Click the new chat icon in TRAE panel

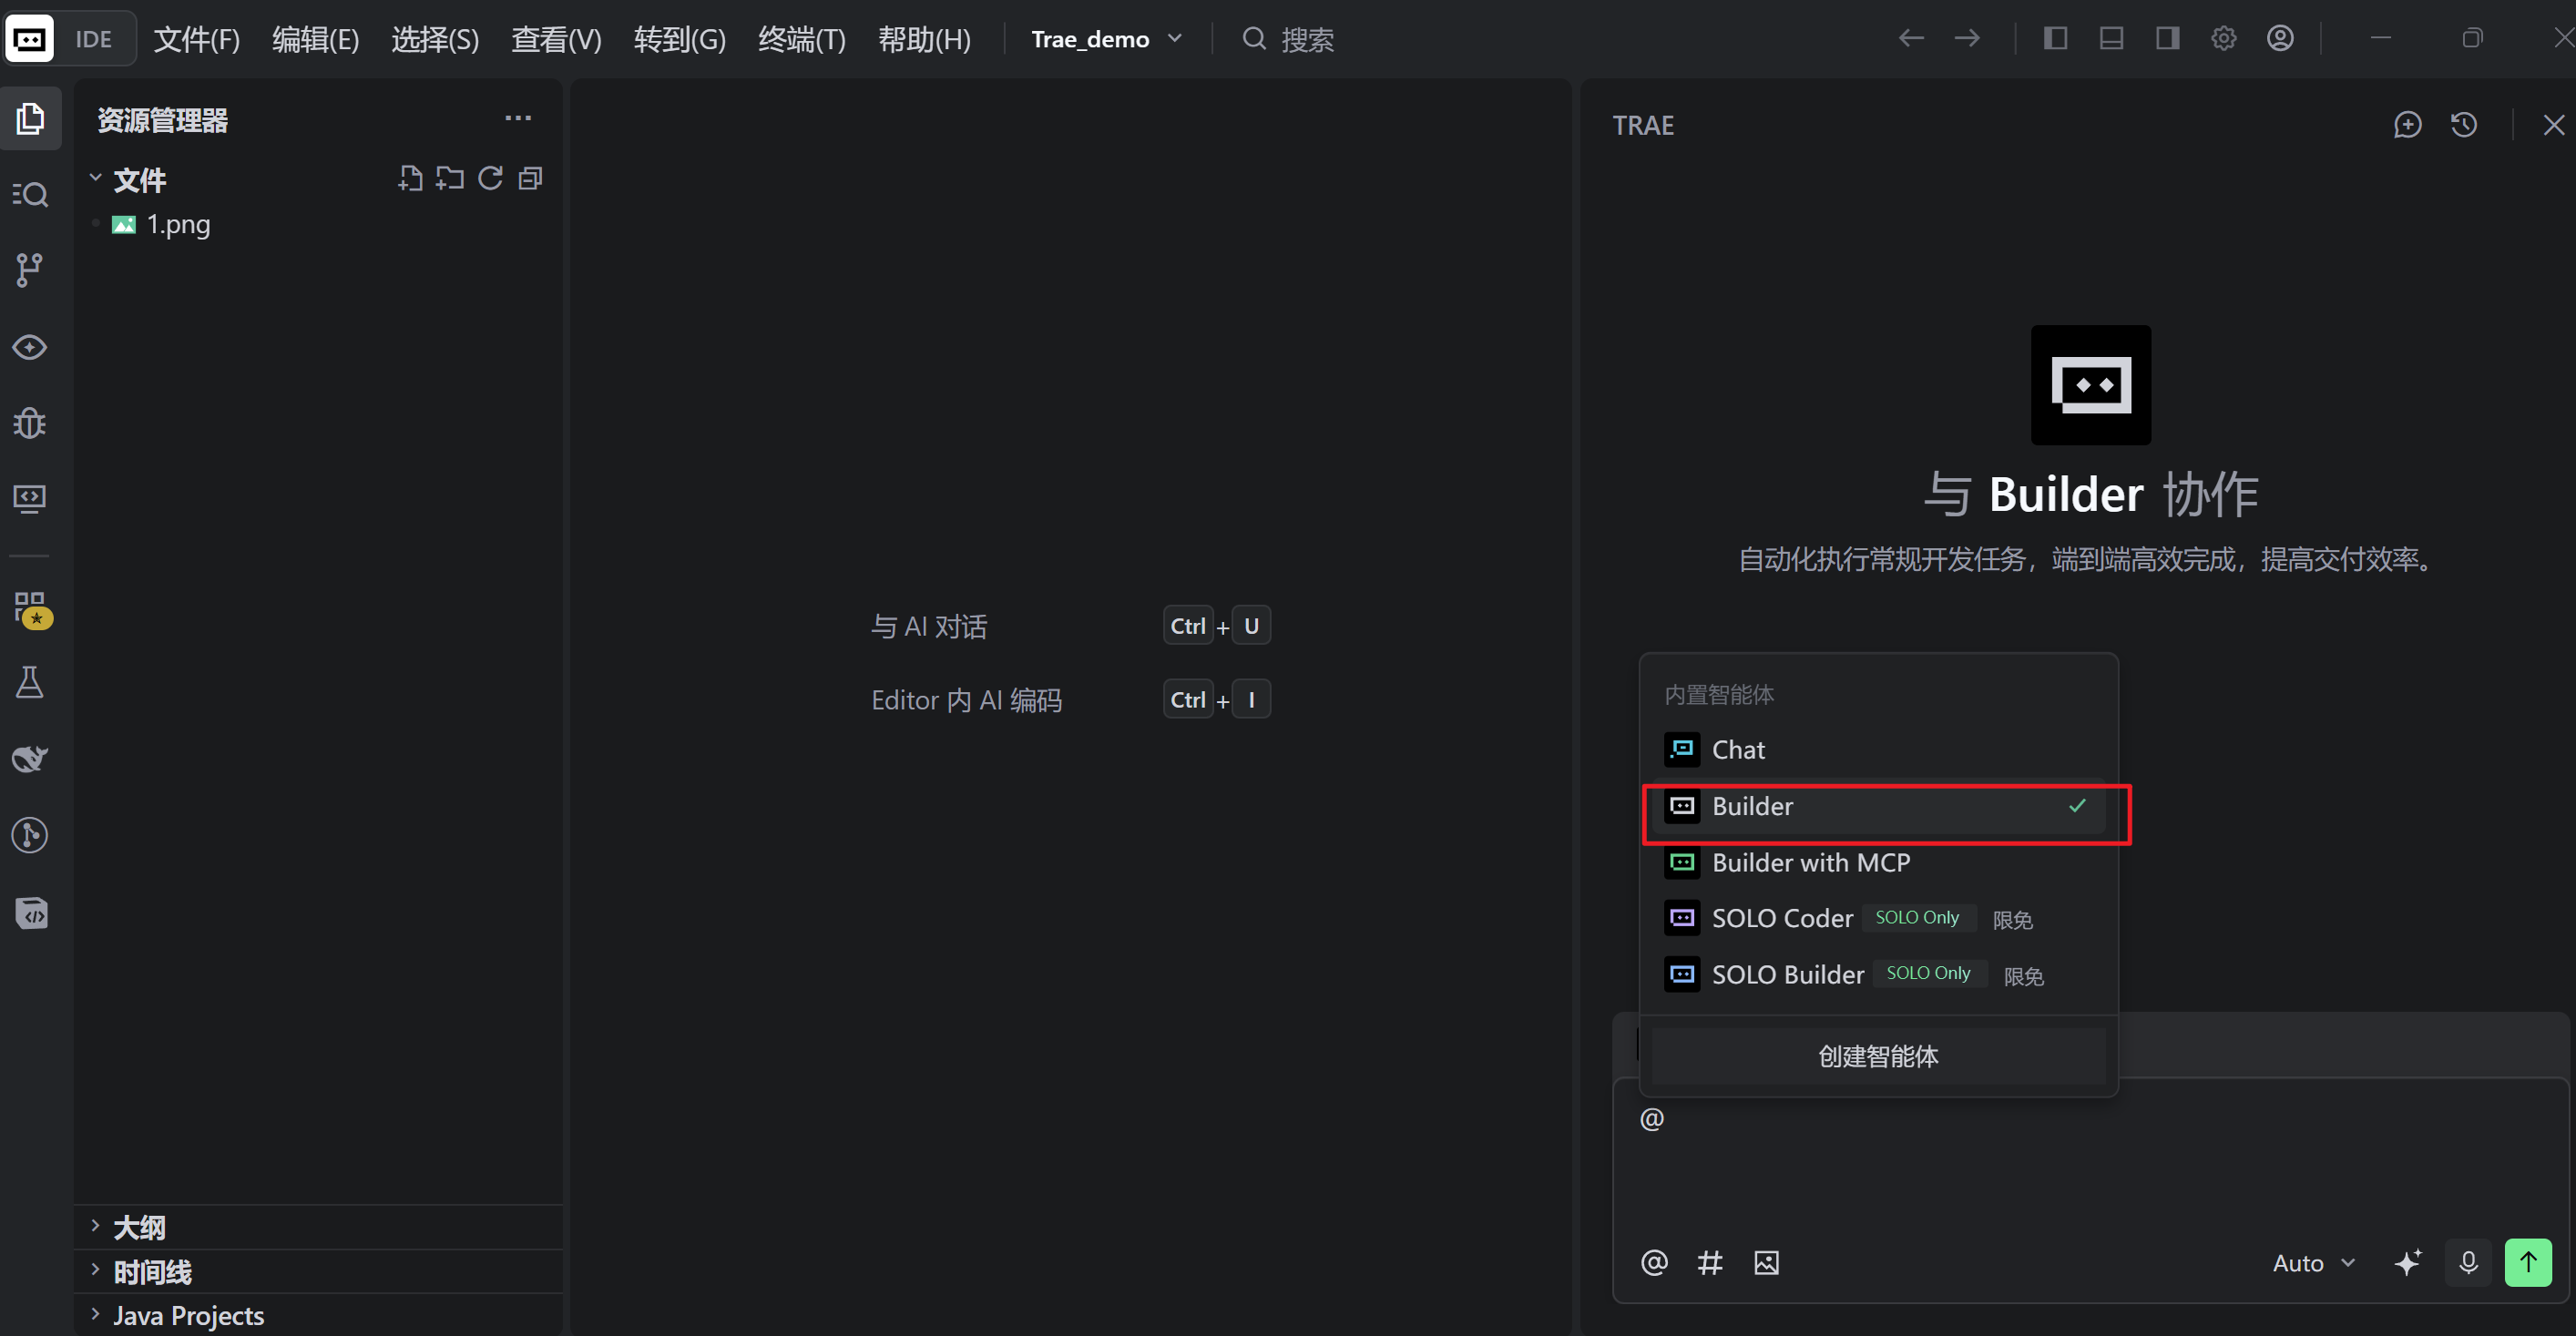[x=2407, y=125]
